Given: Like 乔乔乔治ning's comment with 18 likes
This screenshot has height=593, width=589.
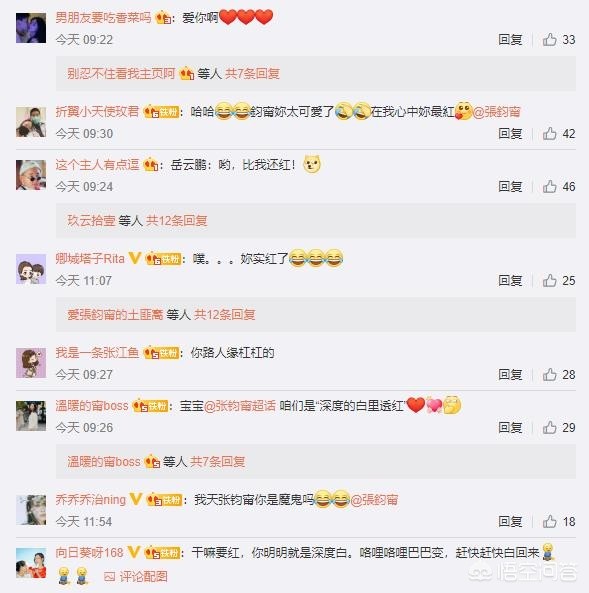Looking at the screenshot, I should pos(549,522).
